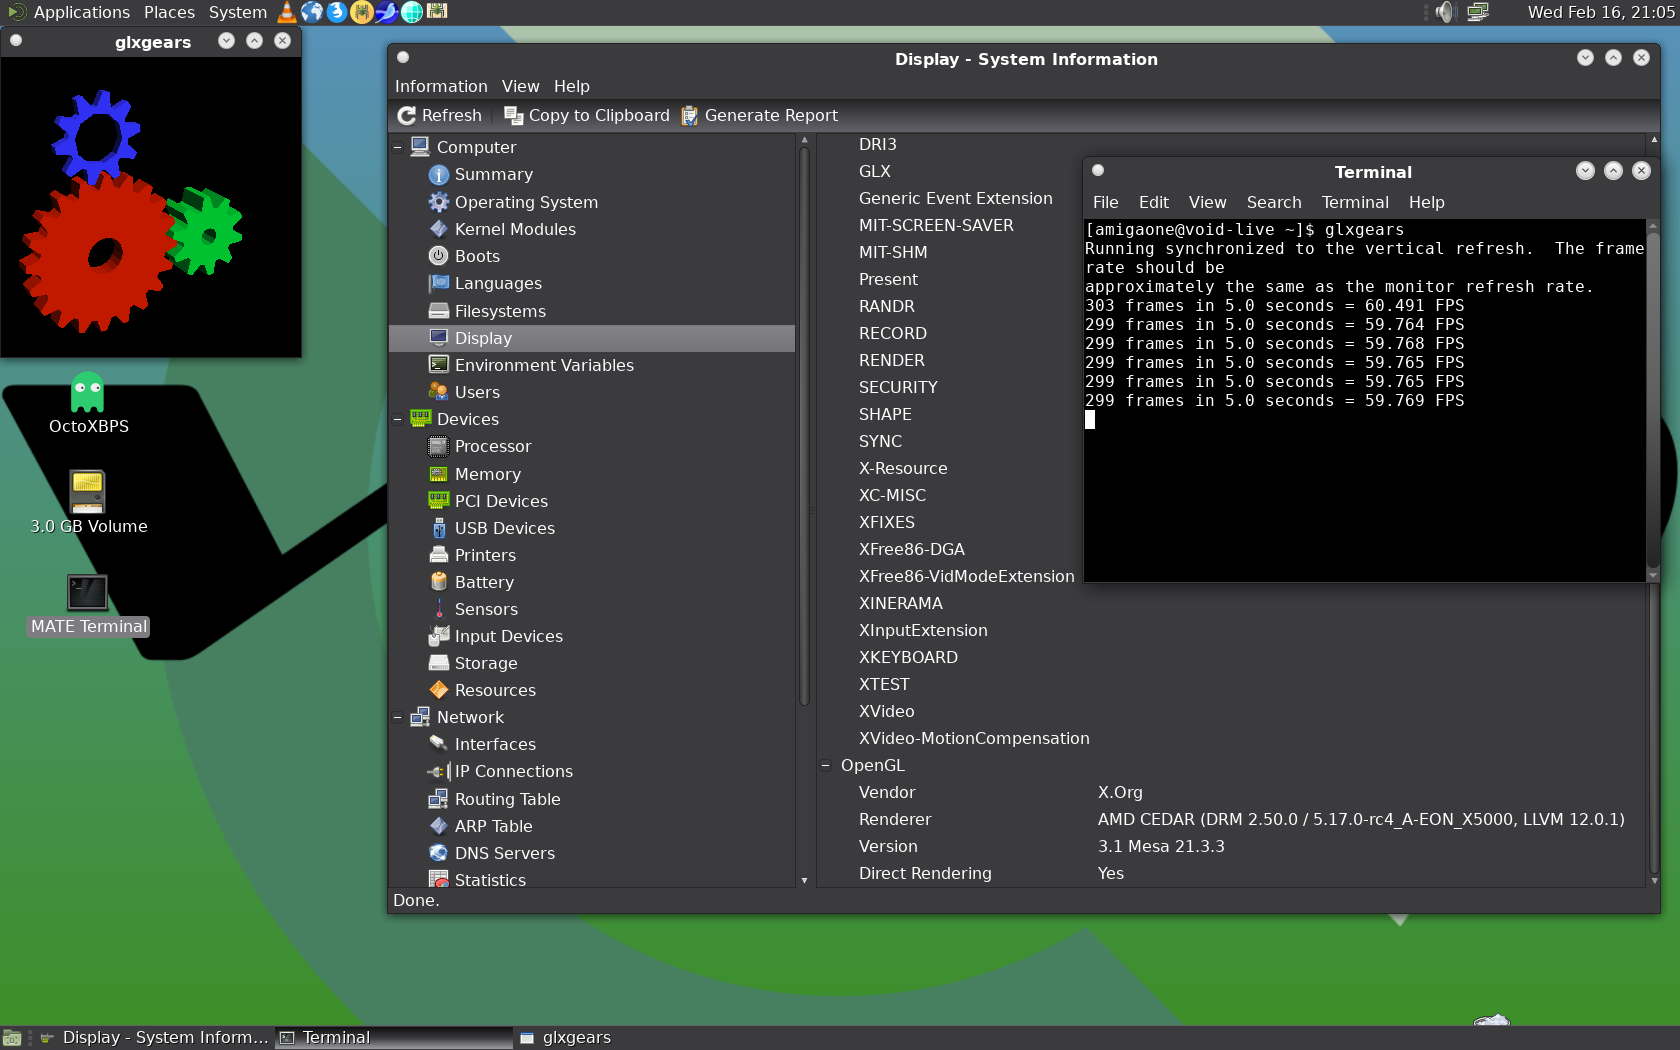This screenshot has width=1680, height=1050.
Task: Select Statistics entry
Action: pyautogui.click(x=490, y=879)
